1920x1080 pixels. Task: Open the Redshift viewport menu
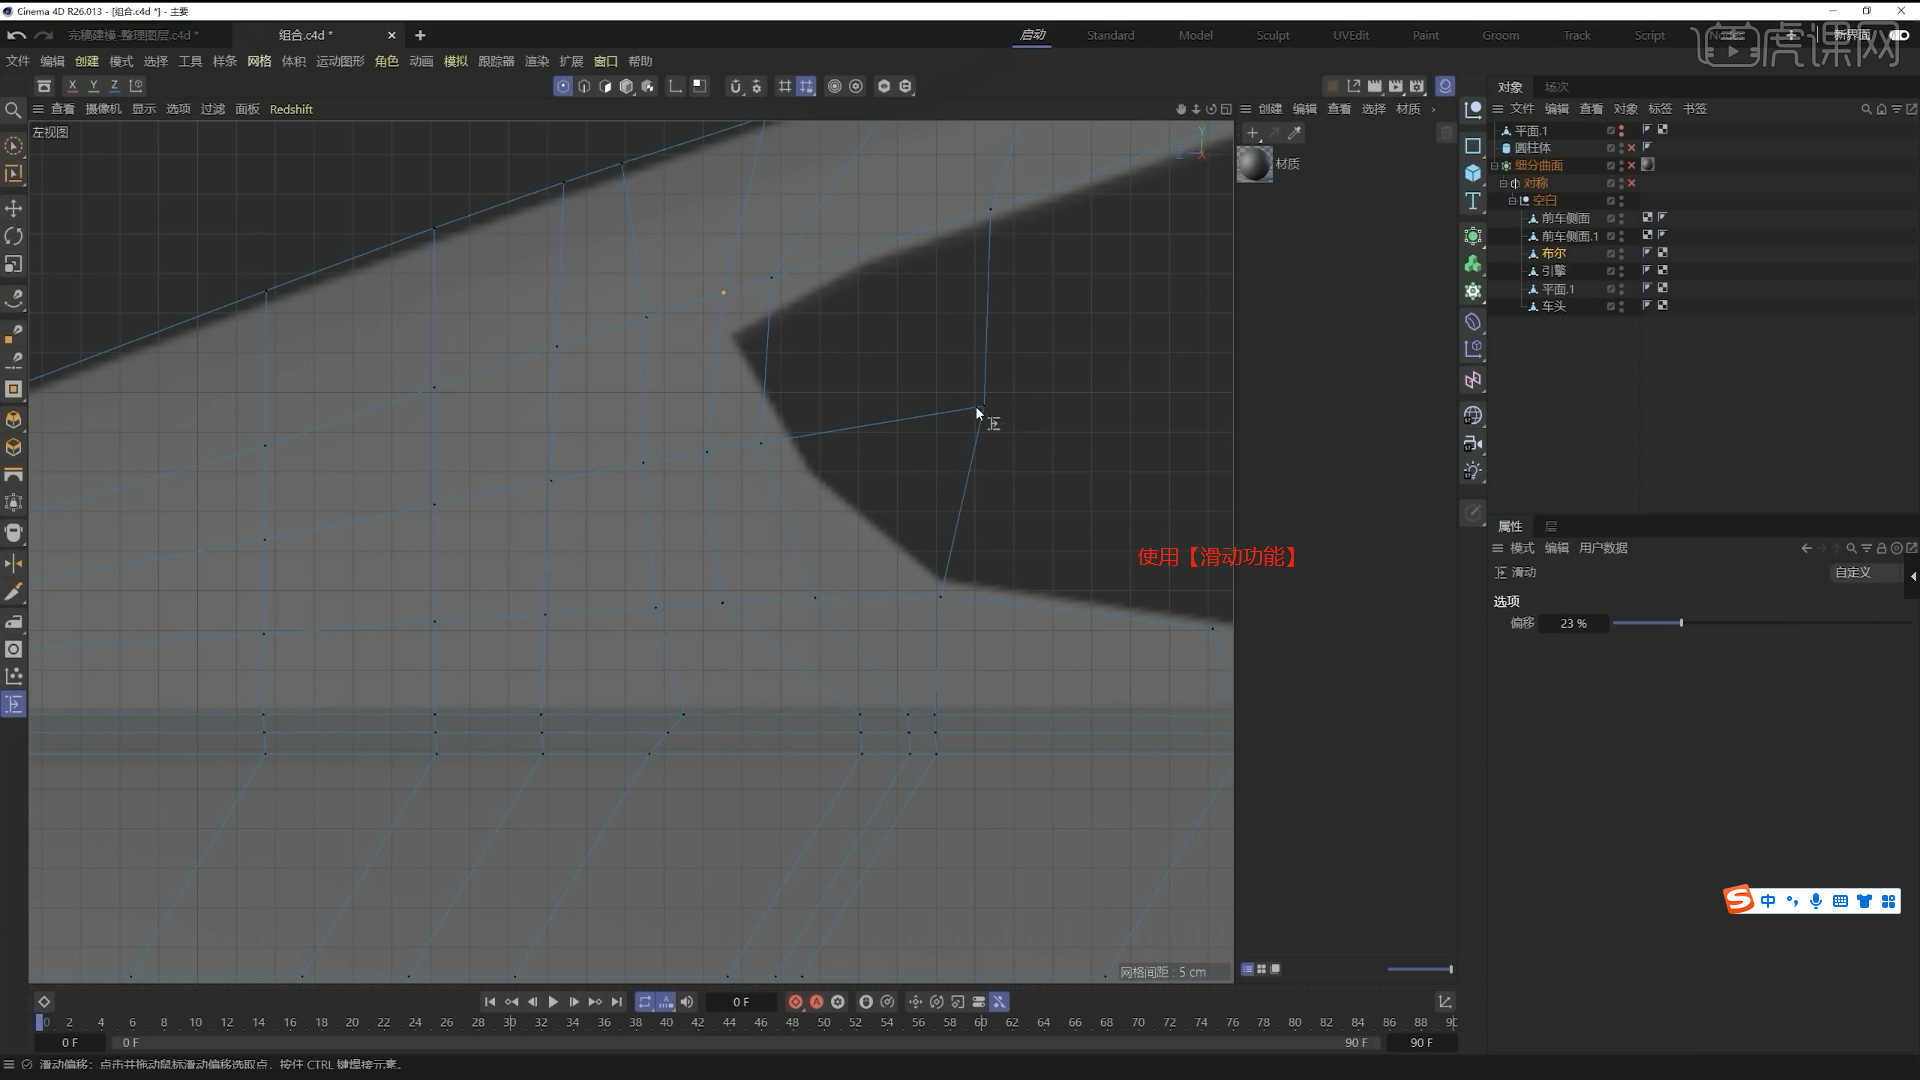[x=291, y=109]
